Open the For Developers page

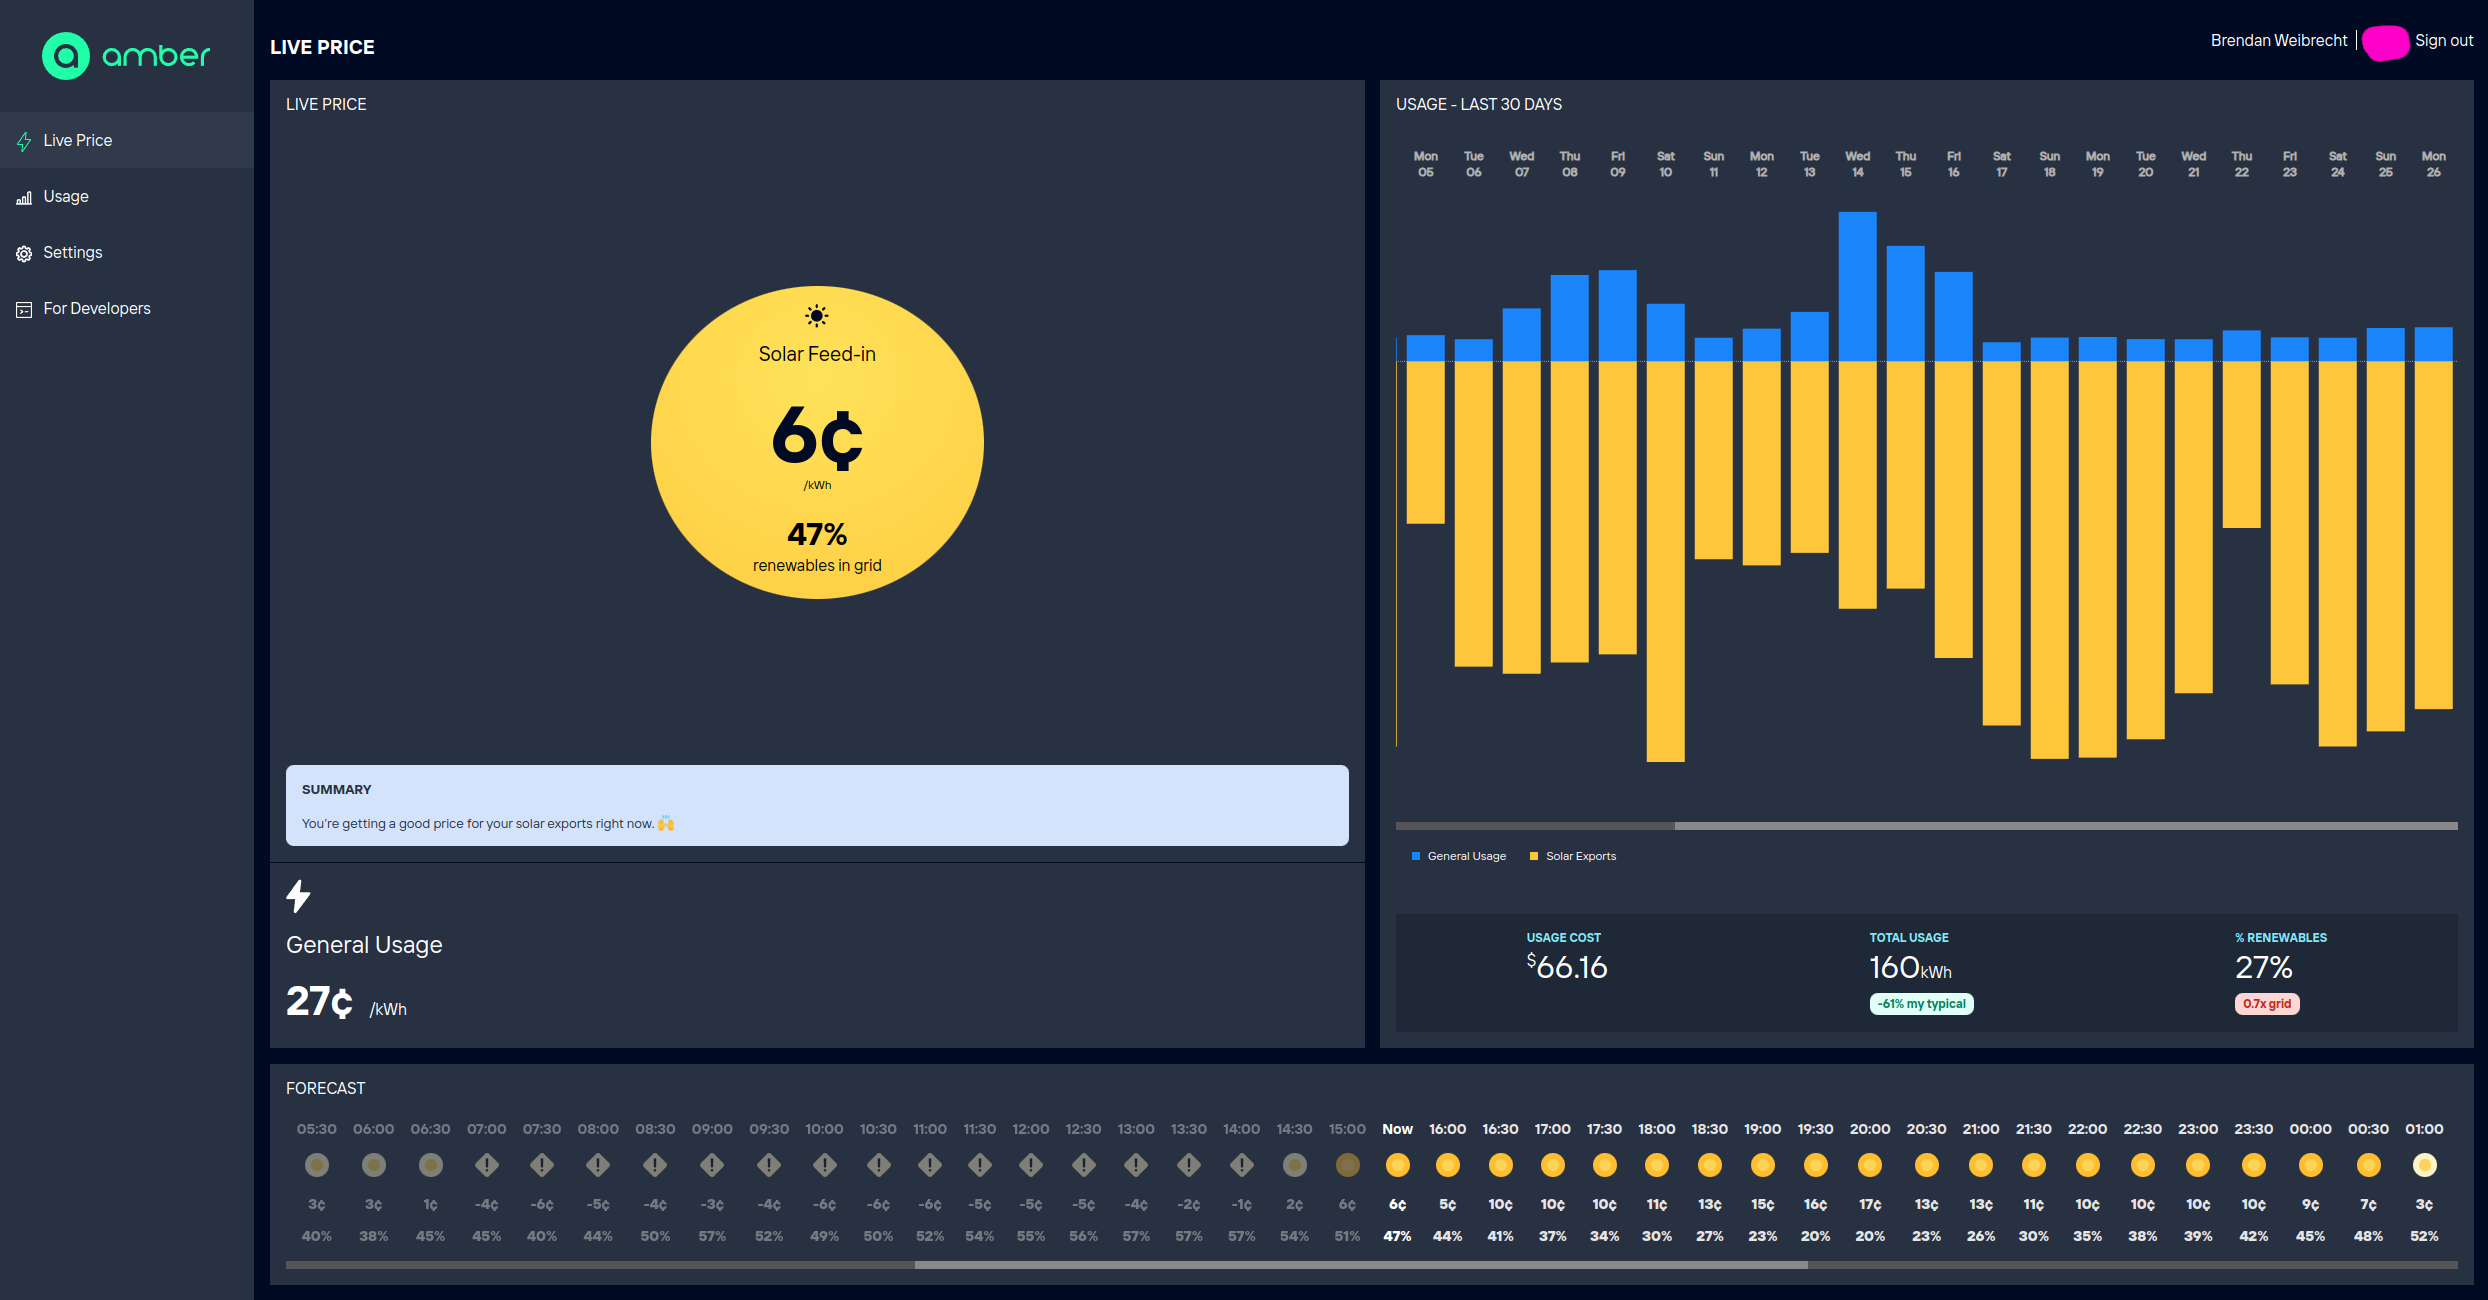(x=97, y=309)
